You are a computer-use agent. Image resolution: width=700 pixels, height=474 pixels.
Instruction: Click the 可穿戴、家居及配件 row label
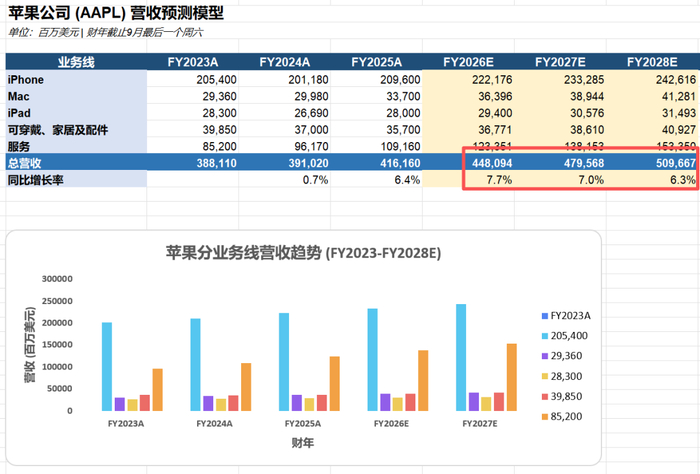(x=76, y=130)
